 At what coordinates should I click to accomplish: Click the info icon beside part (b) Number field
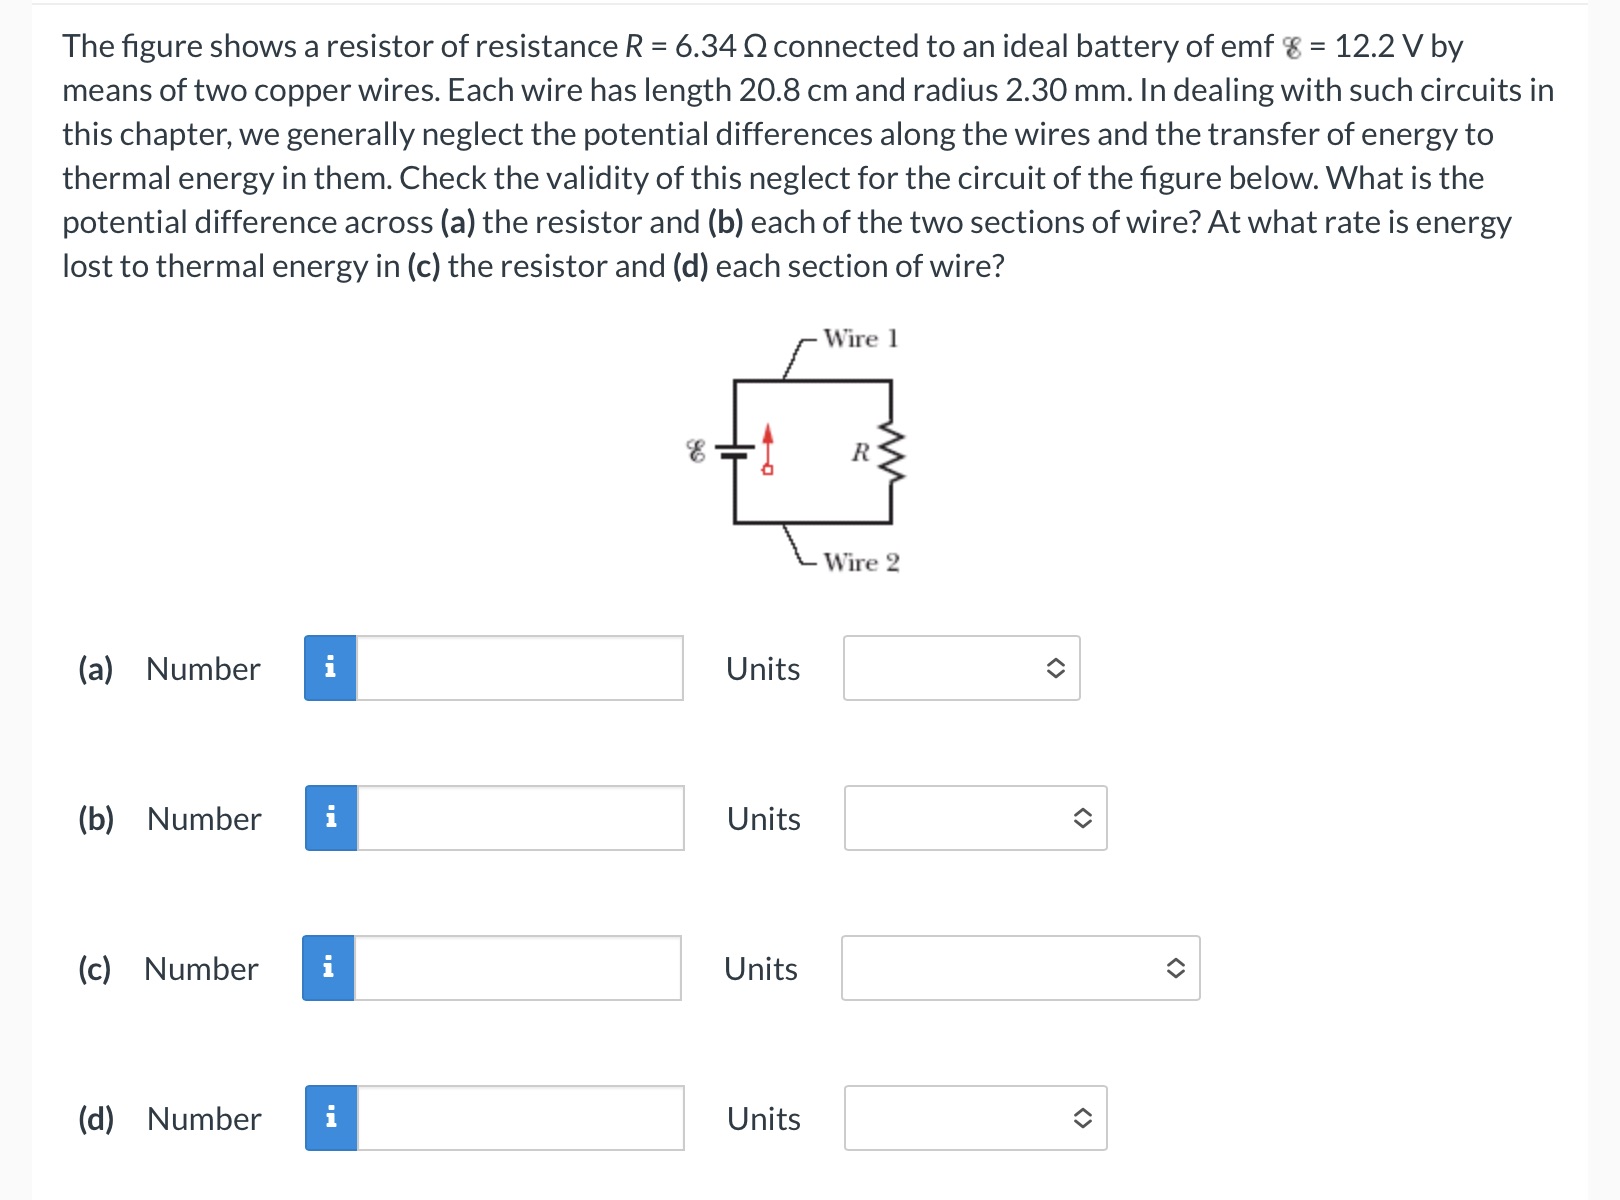tap(330, 818)
